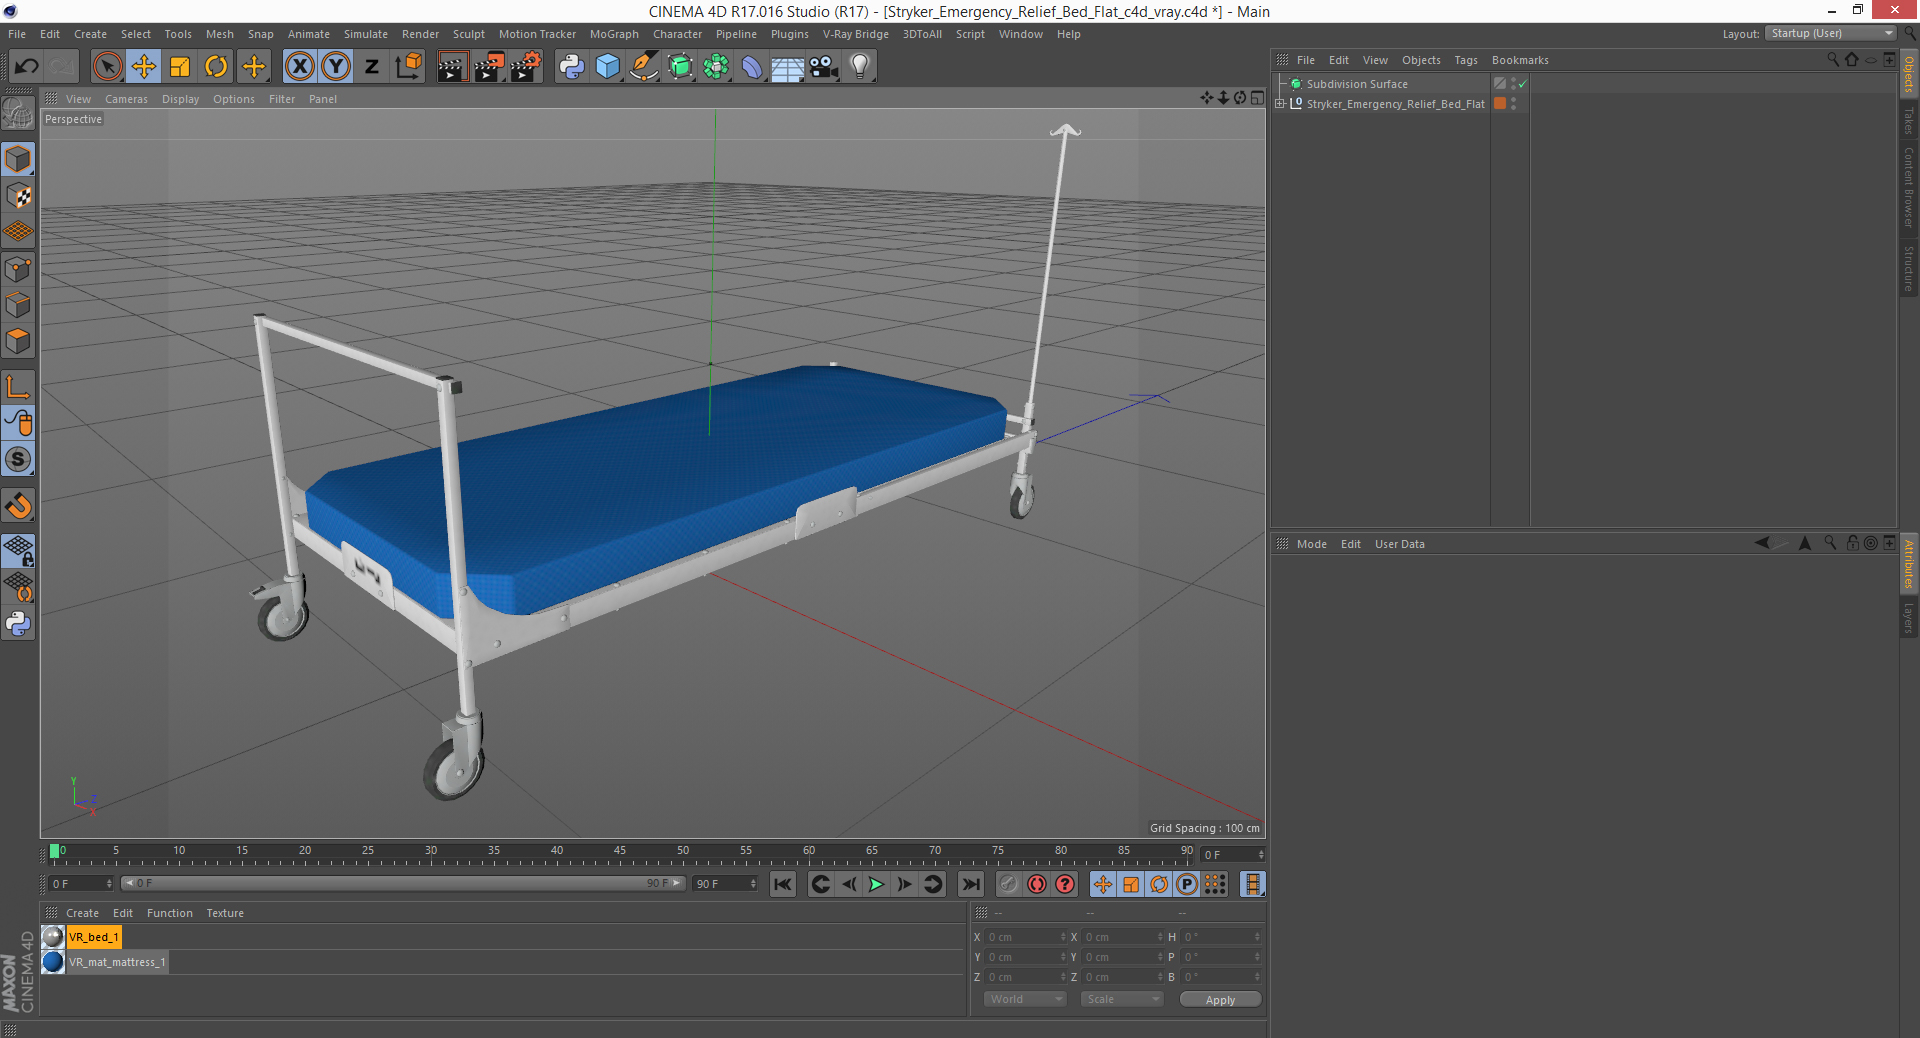Click timeline frame marker 45
This screenshot has height=1038, width=1920.
click(620, 851)
